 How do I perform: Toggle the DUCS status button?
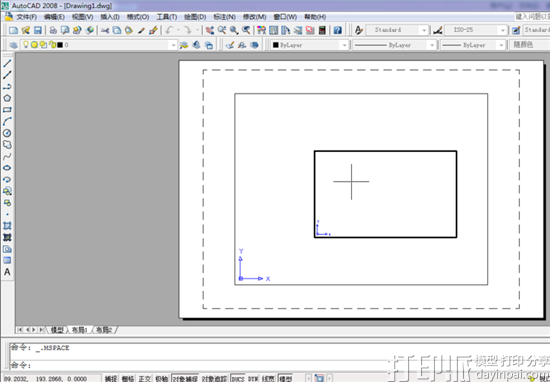(x=238, y=378)
